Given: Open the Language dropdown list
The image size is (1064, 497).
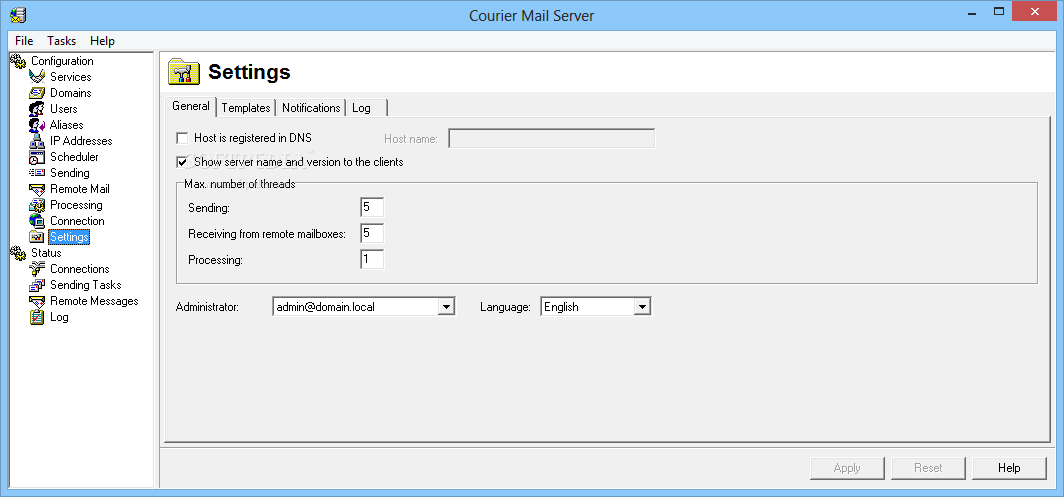Looking at the screenshot, I should coord(642,307).
